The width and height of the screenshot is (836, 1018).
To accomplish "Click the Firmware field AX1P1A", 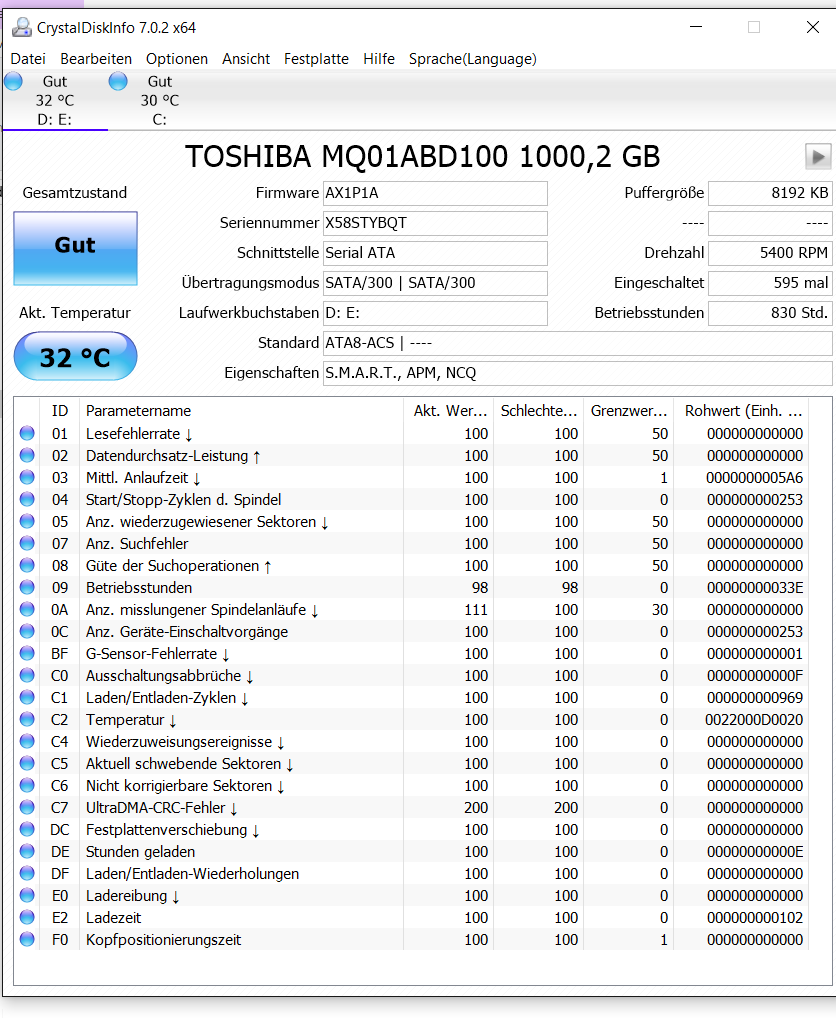I will [436, 193].
